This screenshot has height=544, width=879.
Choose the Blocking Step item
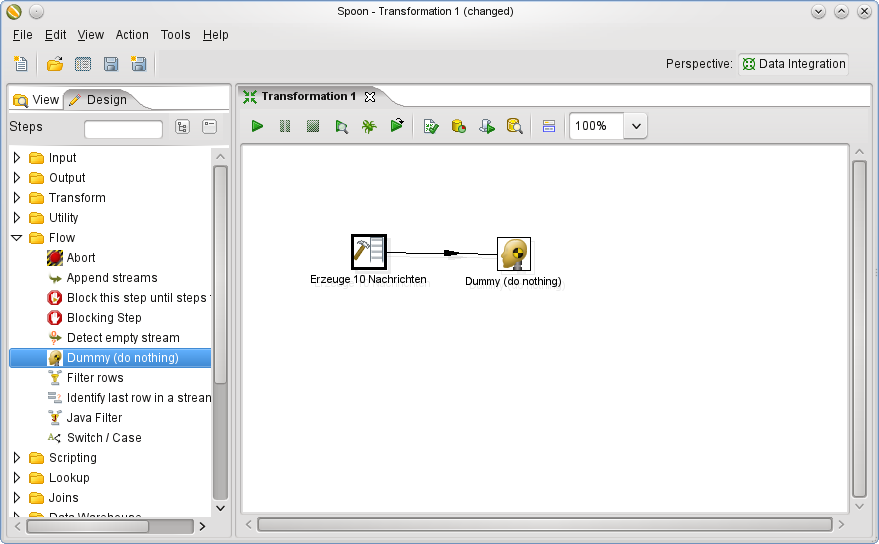(94, 318)
